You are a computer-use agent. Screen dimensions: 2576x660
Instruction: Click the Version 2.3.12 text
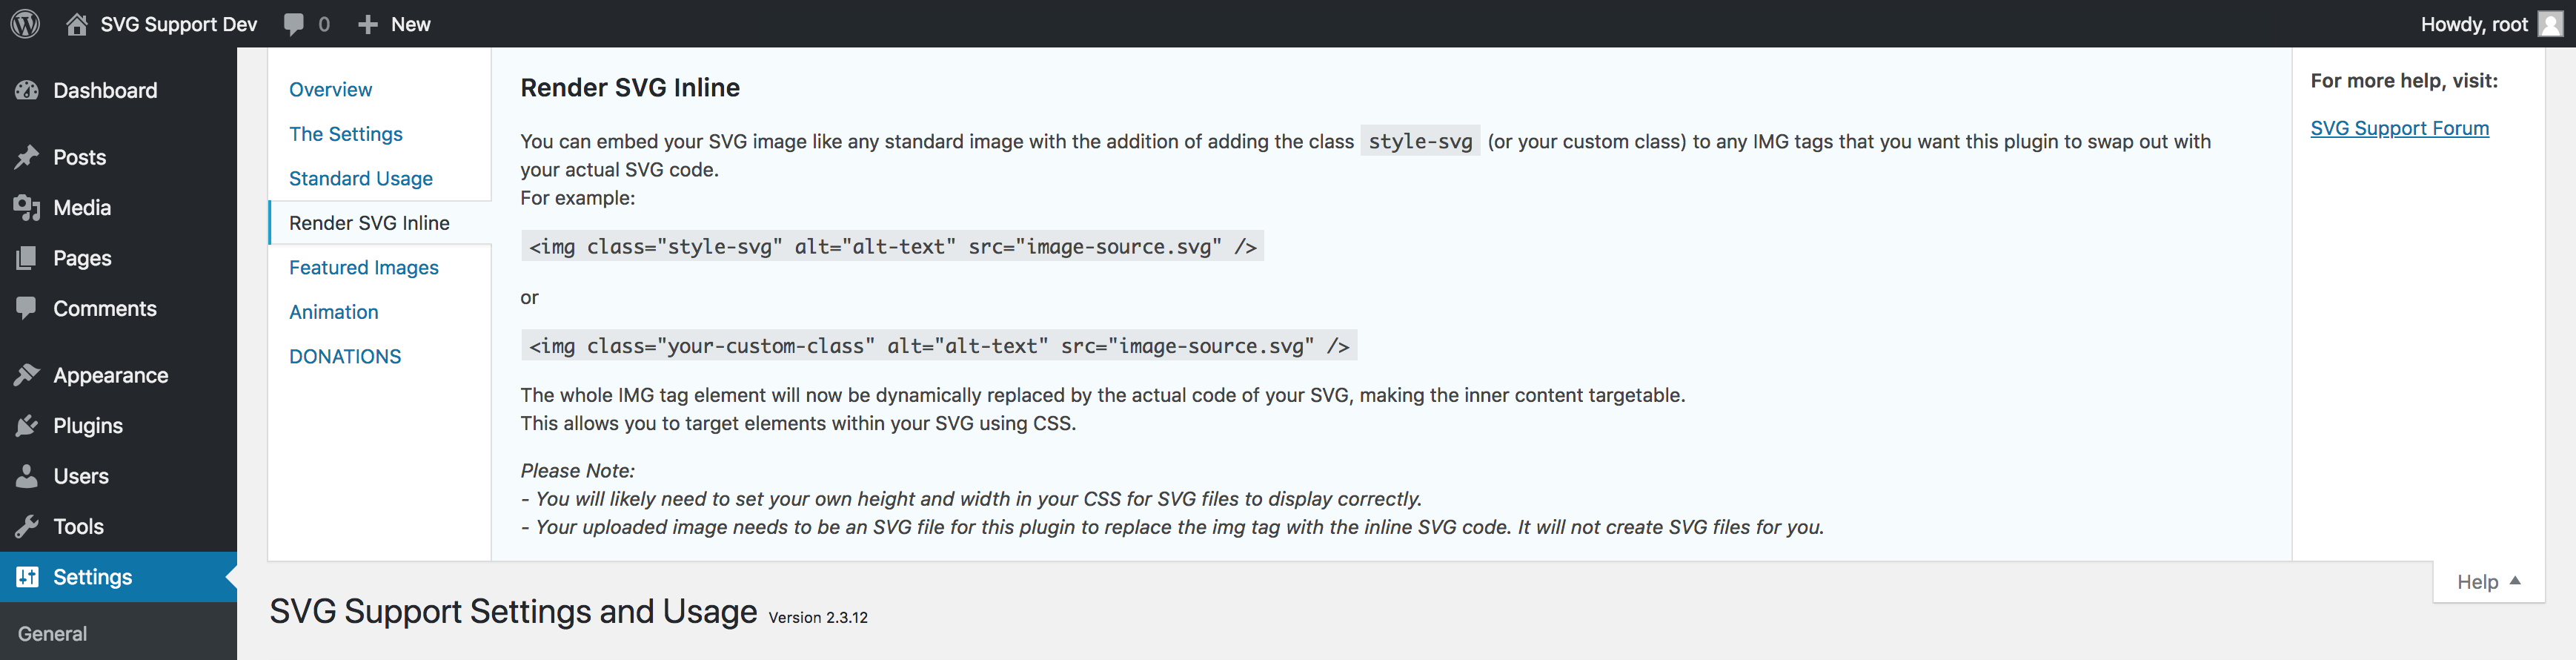(x=818, y=617)
